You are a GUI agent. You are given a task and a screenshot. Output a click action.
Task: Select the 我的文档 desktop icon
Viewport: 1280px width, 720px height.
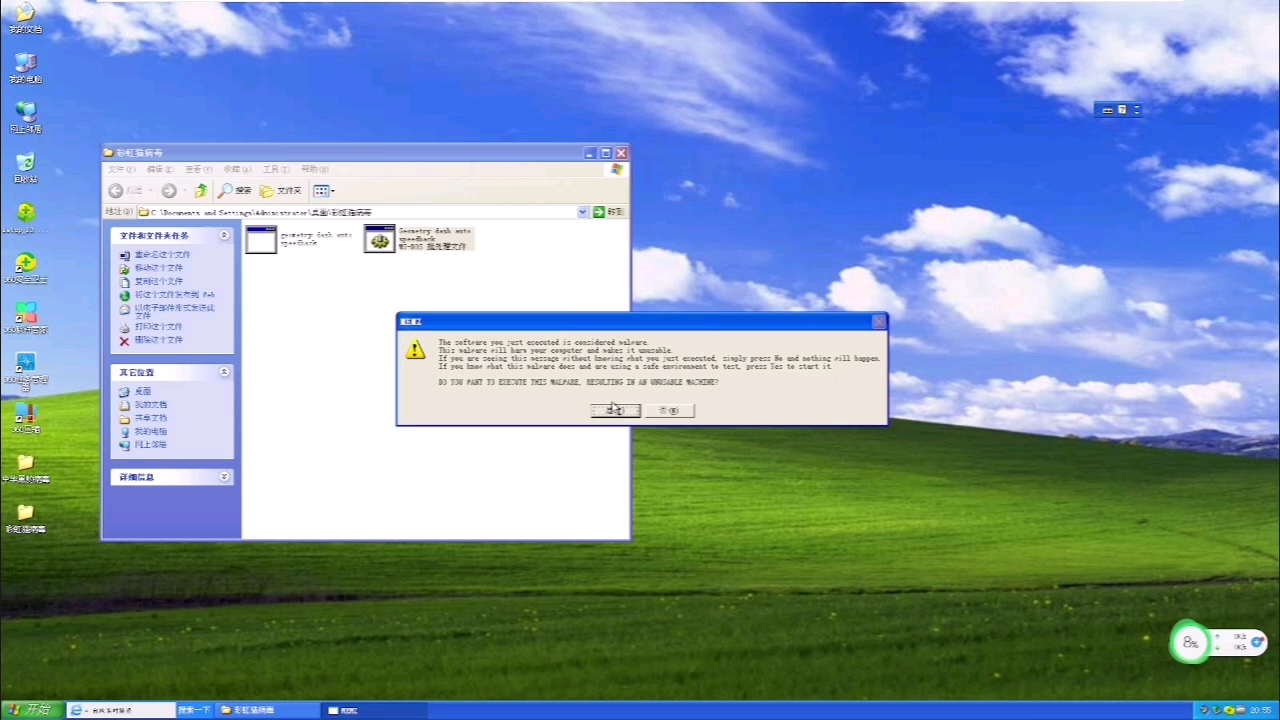click(x=25, y=18)
